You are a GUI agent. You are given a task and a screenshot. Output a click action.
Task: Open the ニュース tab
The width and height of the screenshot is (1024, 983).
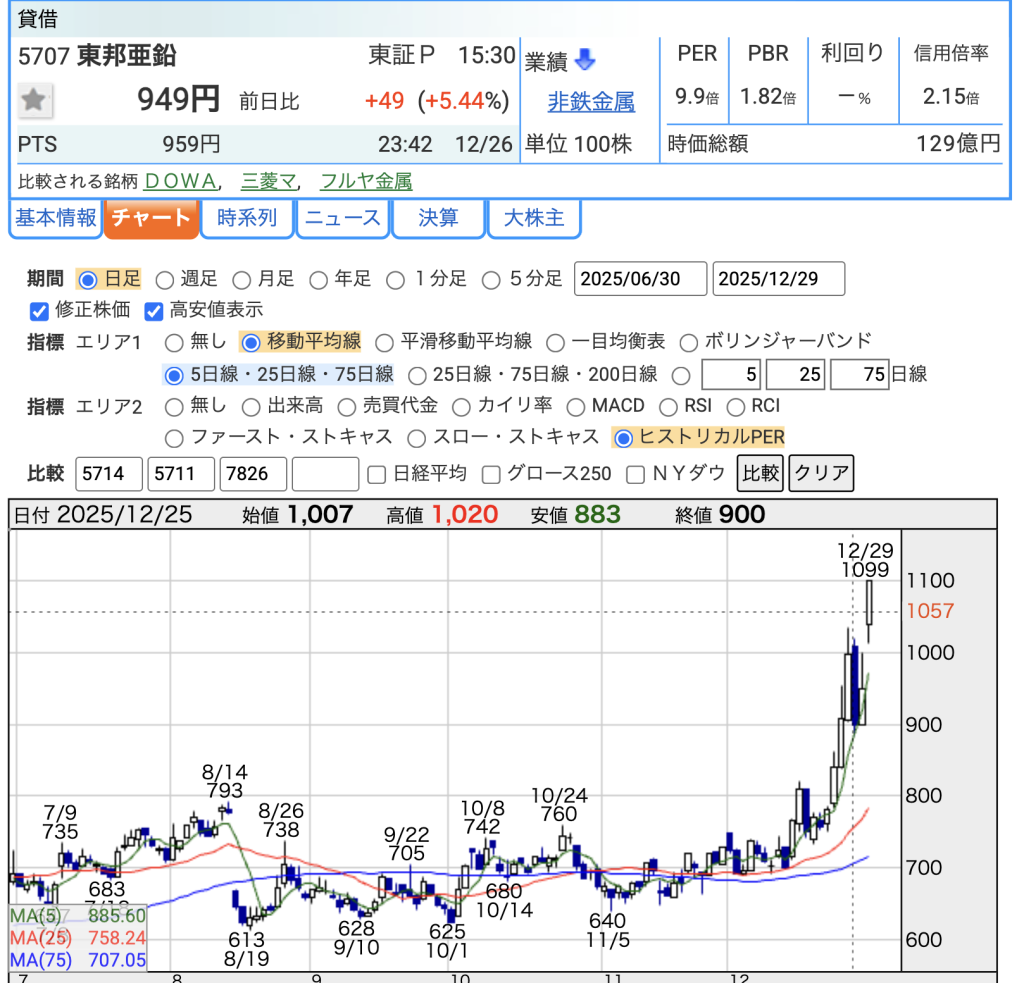(x=342, y=218)
